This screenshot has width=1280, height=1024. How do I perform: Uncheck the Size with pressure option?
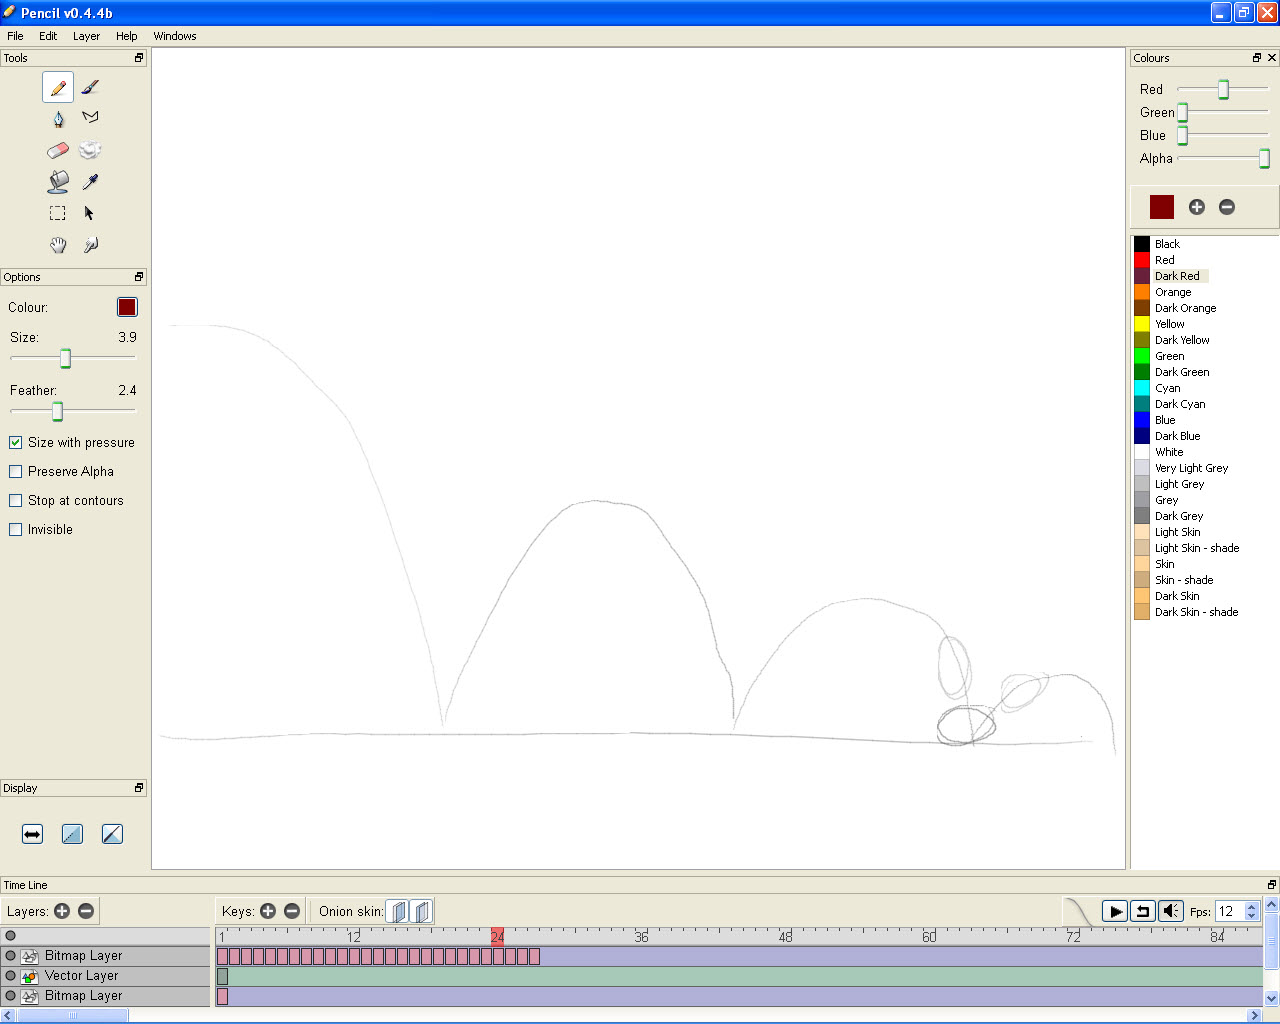pyautogui.click(x=16, y=442)
